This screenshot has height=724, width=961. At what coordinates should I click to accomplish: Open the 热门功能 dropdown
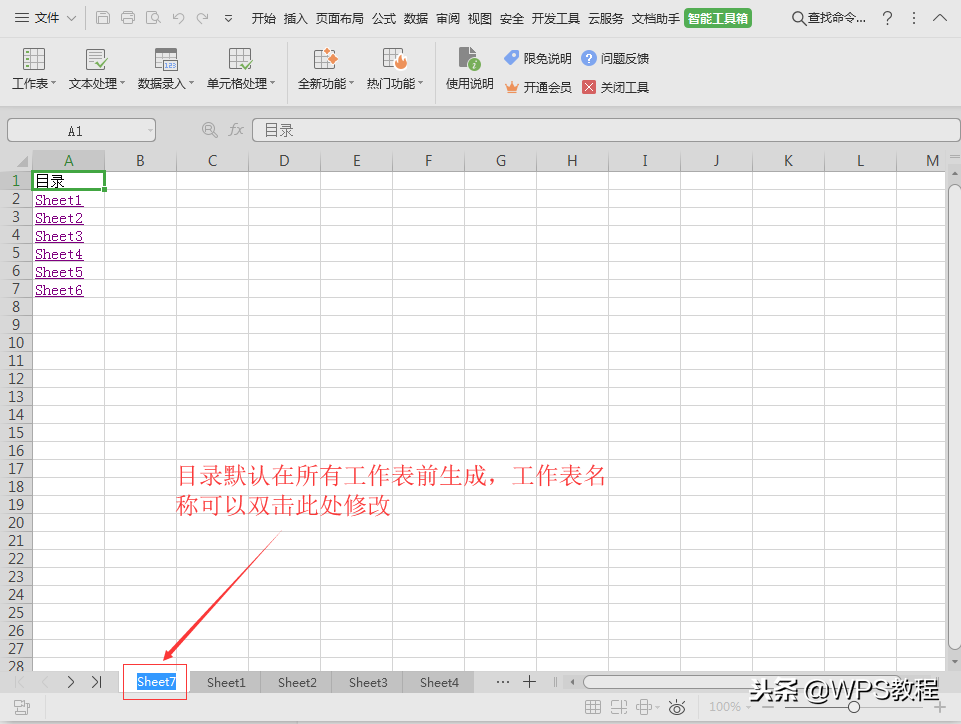(x=395, y=69)
